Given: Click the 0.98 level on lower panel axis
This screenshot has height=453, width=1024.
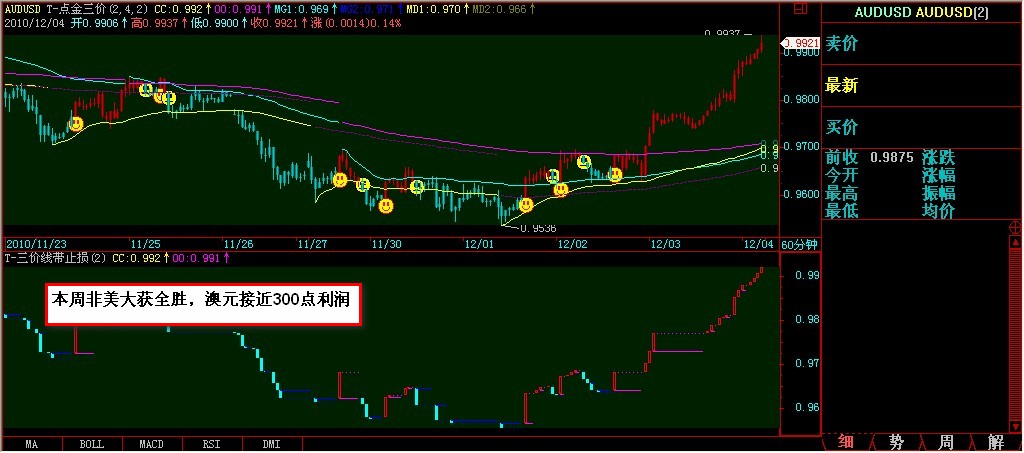Looking at the screenshot, I should point(806,319).
